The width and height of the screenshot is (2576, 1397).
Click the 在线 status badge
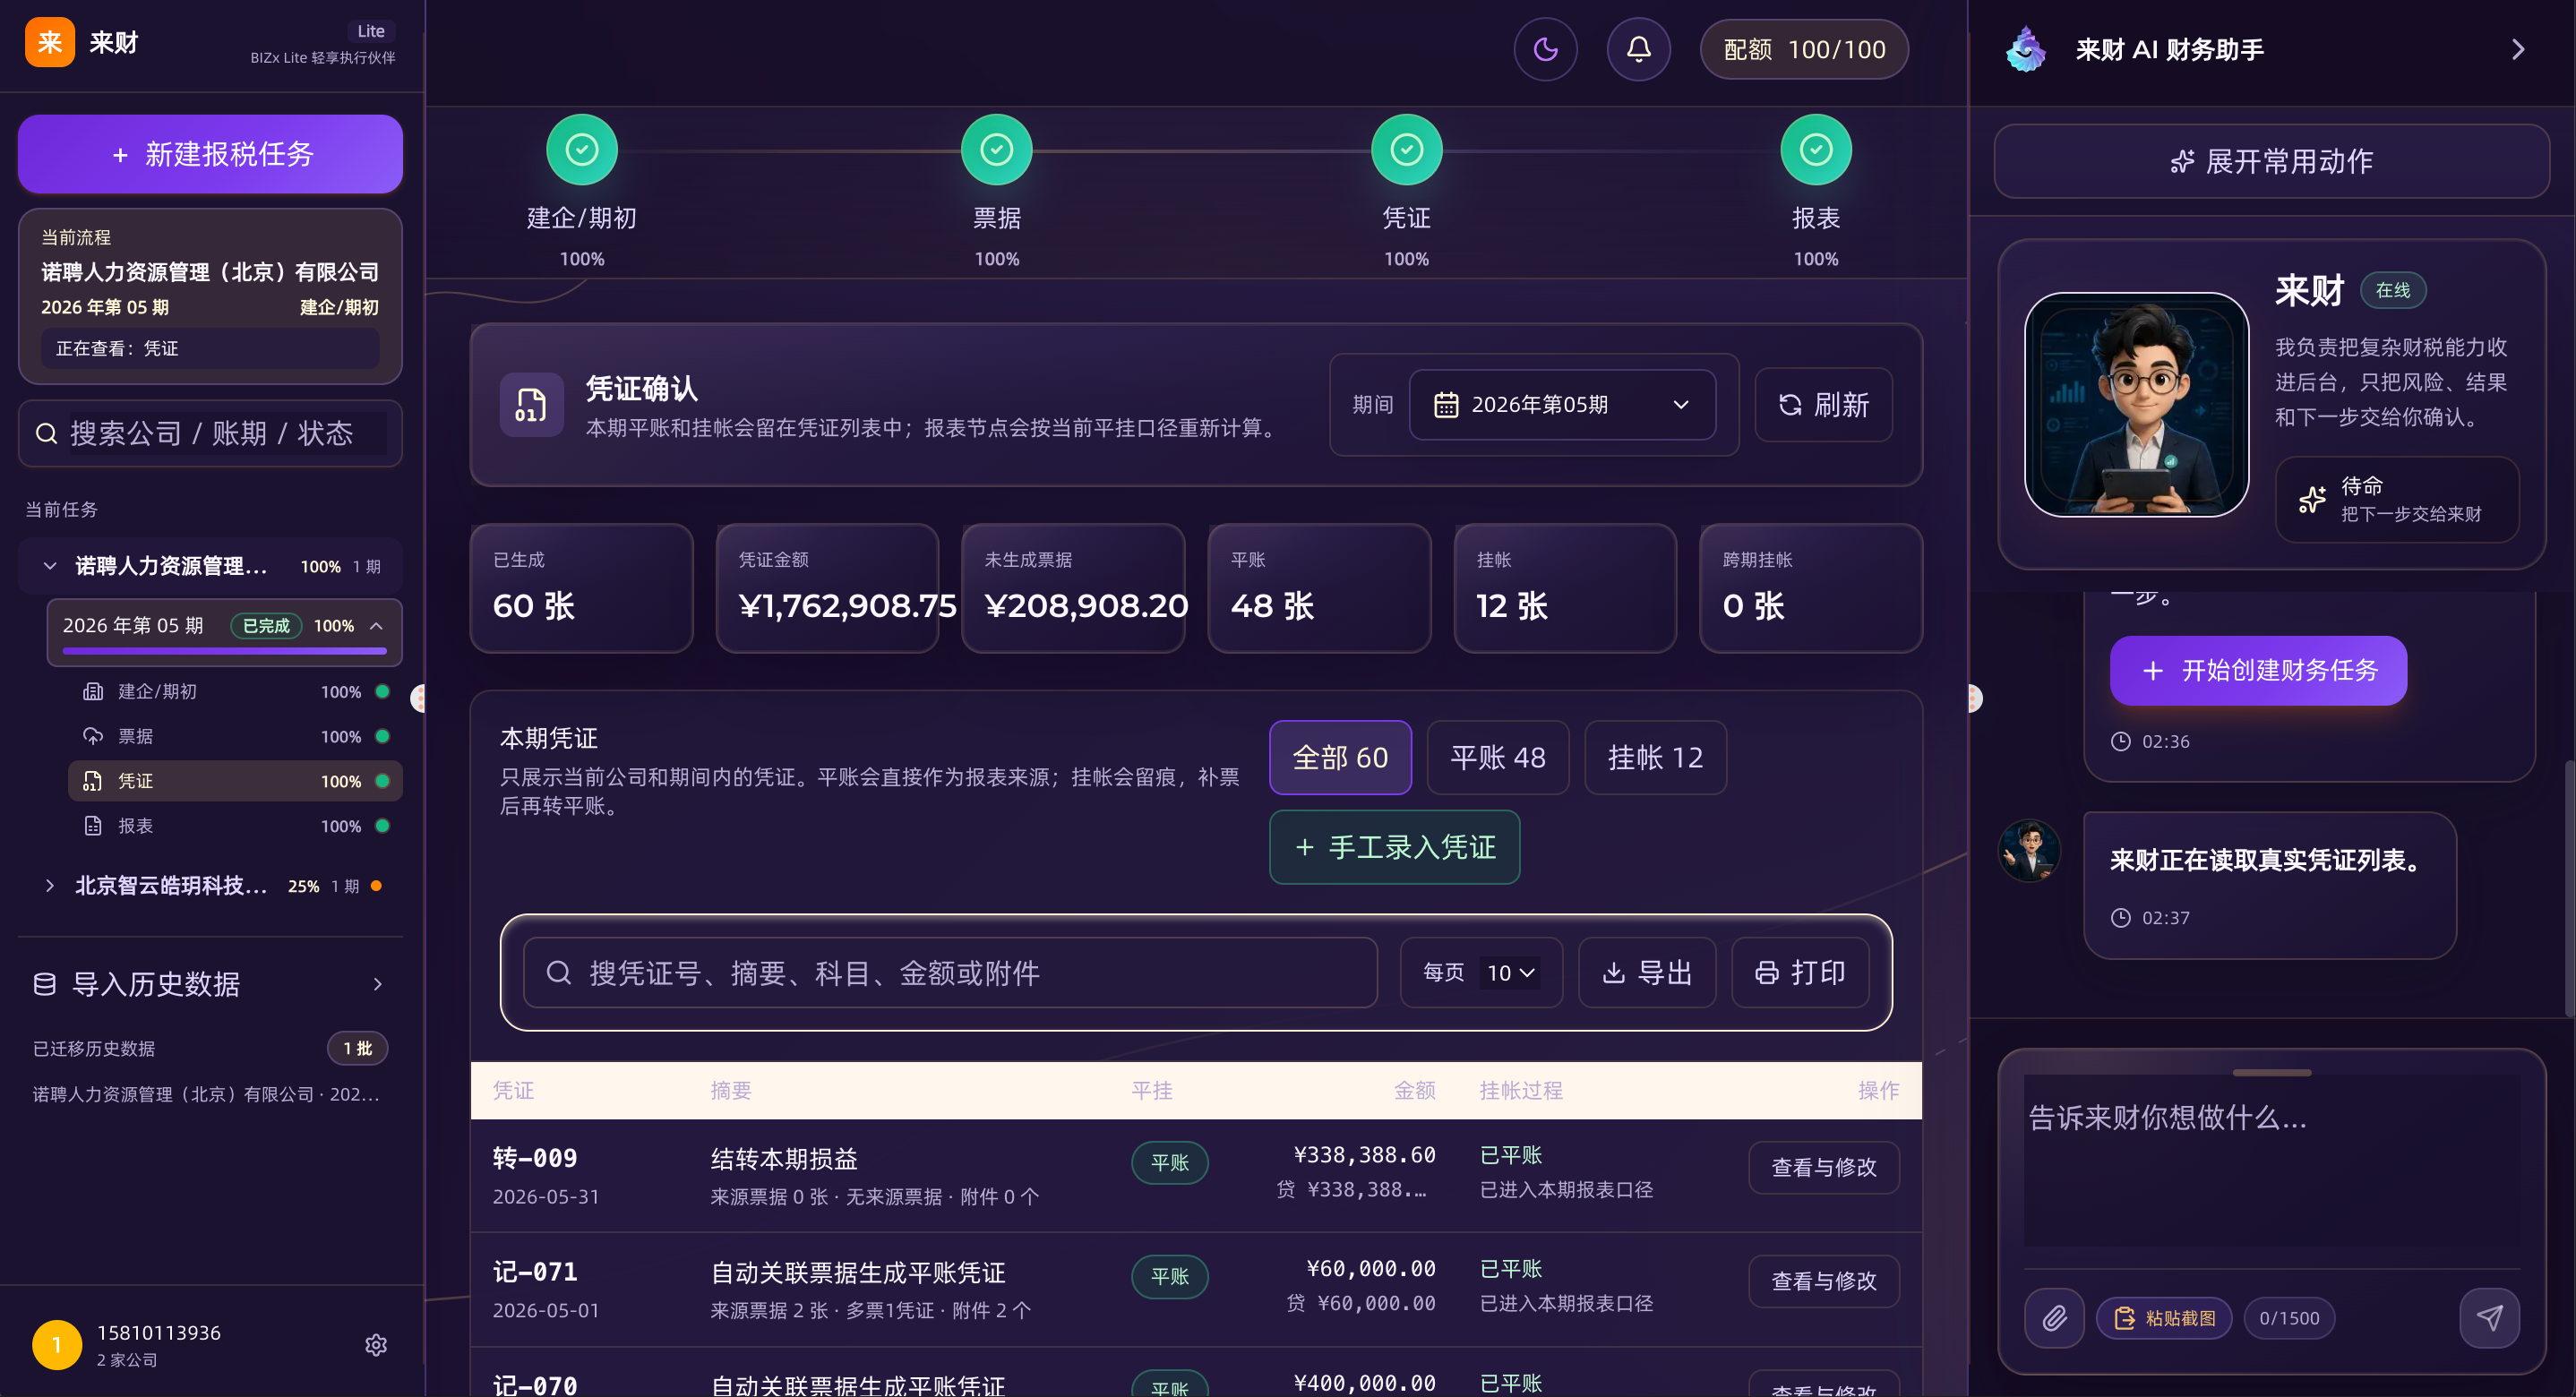pos(2393,290)
